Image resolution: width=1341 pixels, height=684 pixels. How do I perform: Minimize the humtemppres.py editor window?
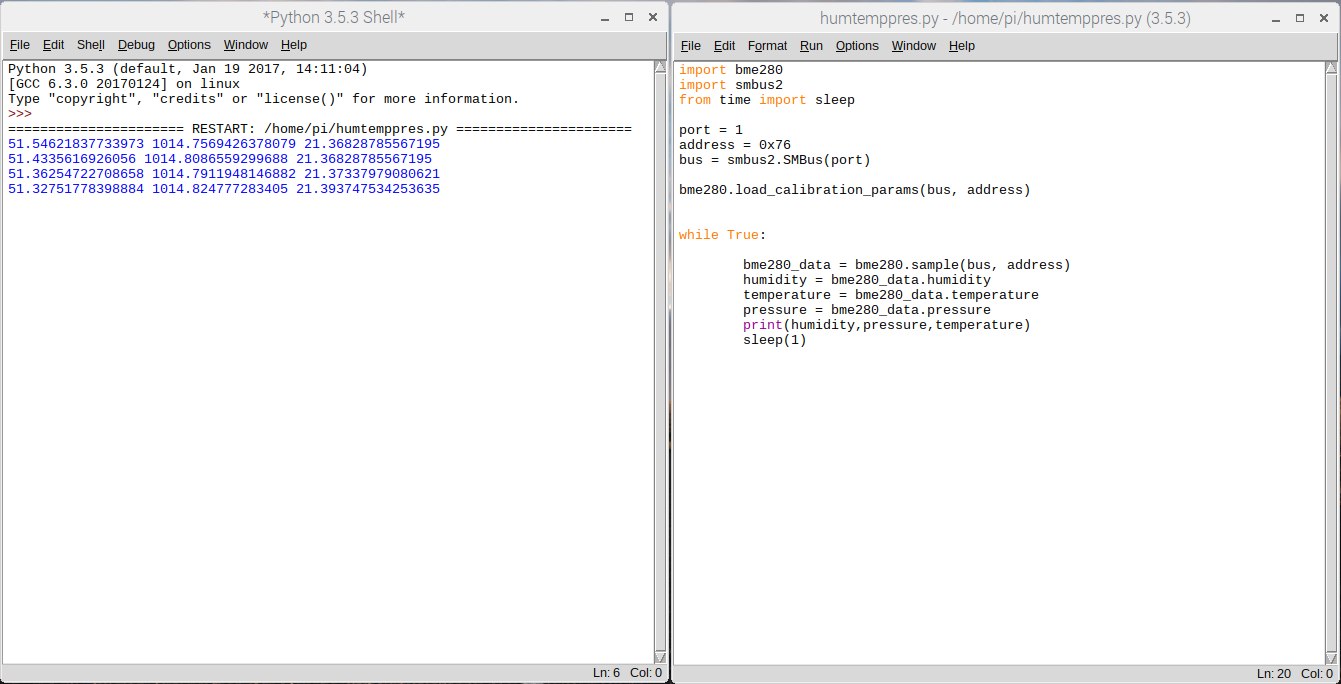[x=1276, y=18]
